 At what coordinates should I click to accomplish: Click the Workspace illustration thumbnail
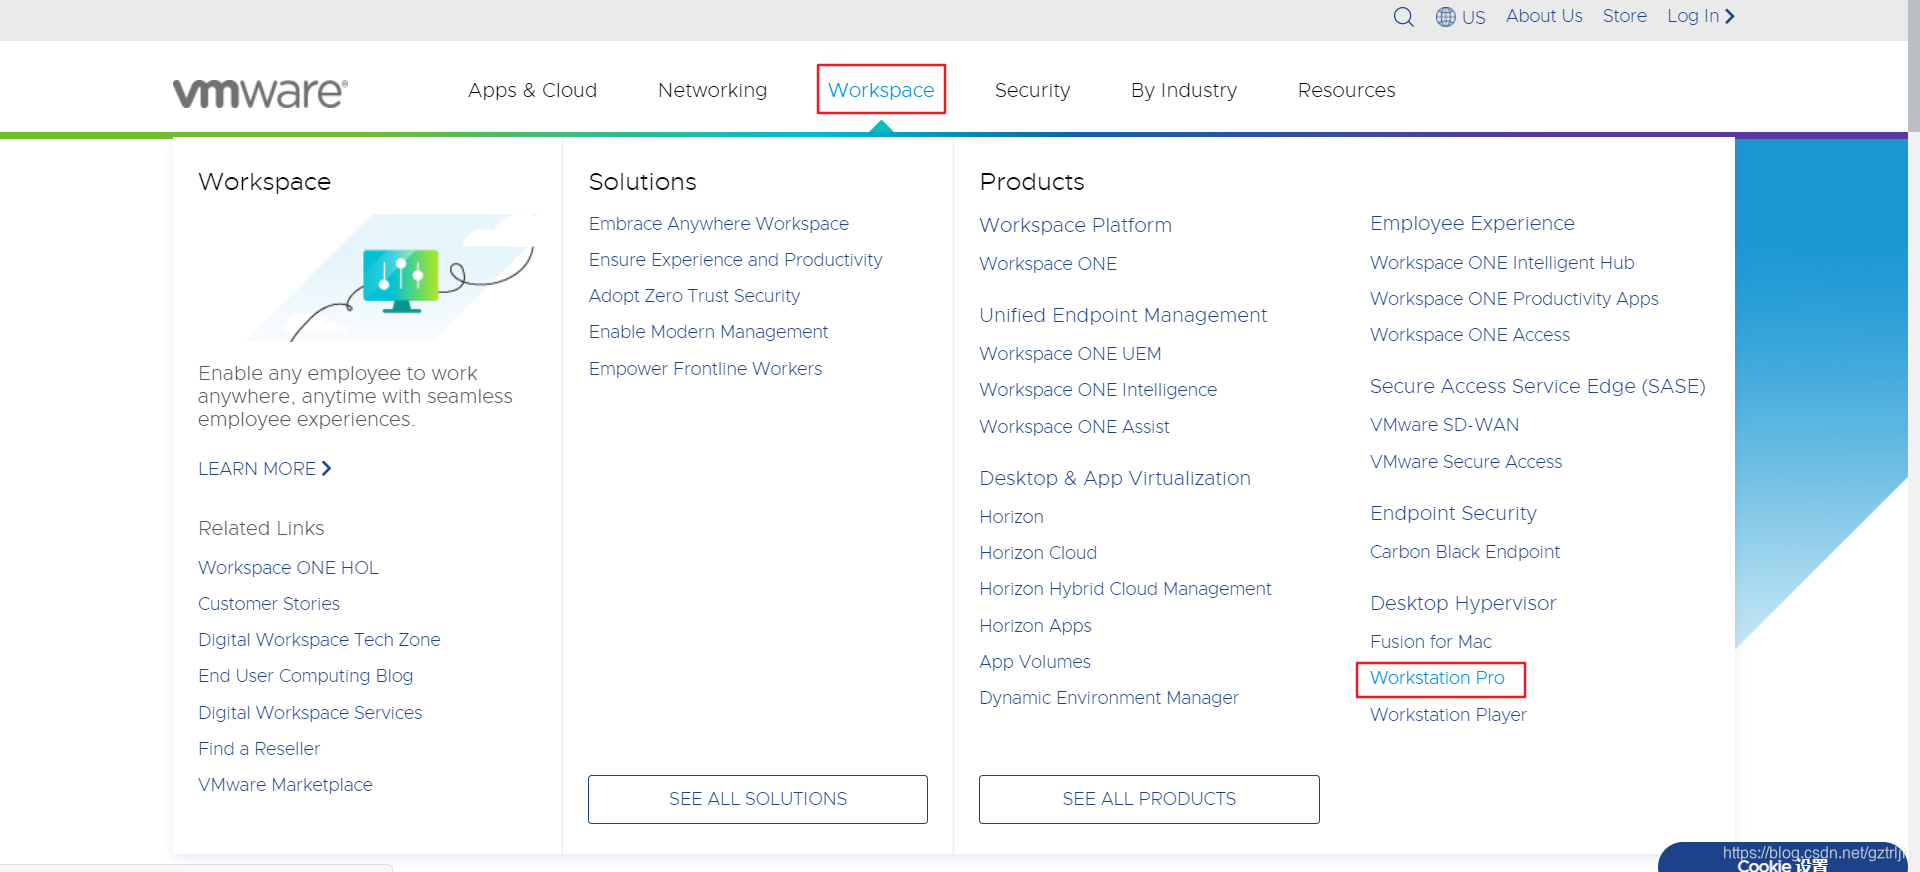pyautogui.click(x=392, y=277)
